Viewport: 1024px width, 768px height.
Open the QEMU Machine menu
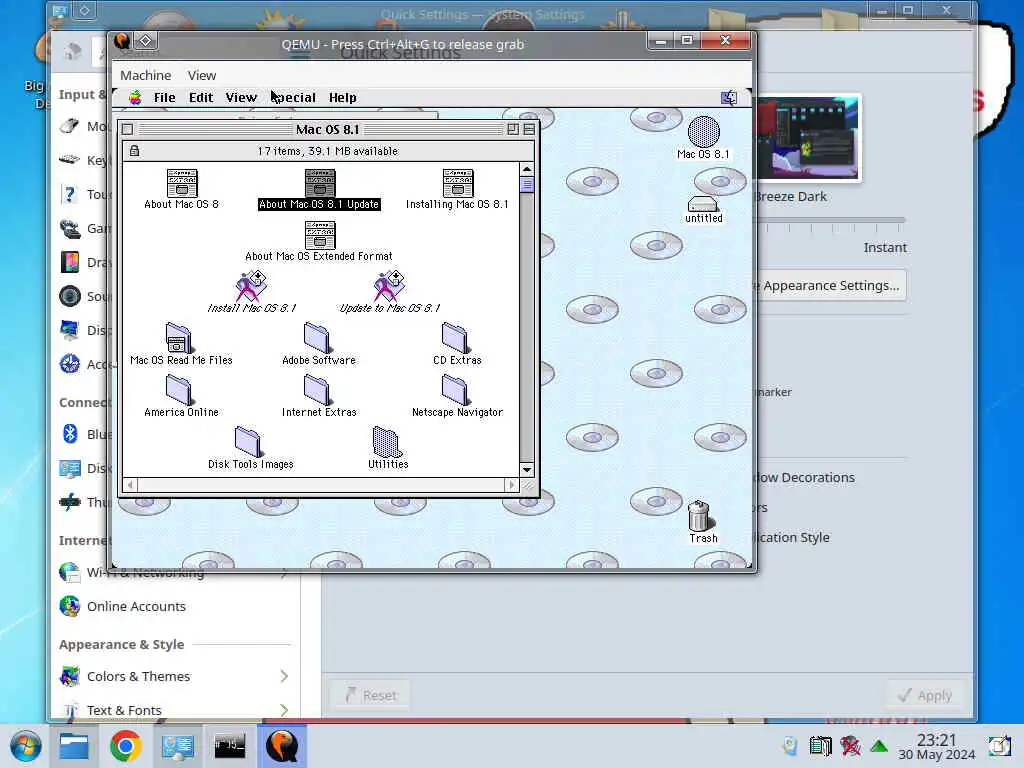click(146, 76)
